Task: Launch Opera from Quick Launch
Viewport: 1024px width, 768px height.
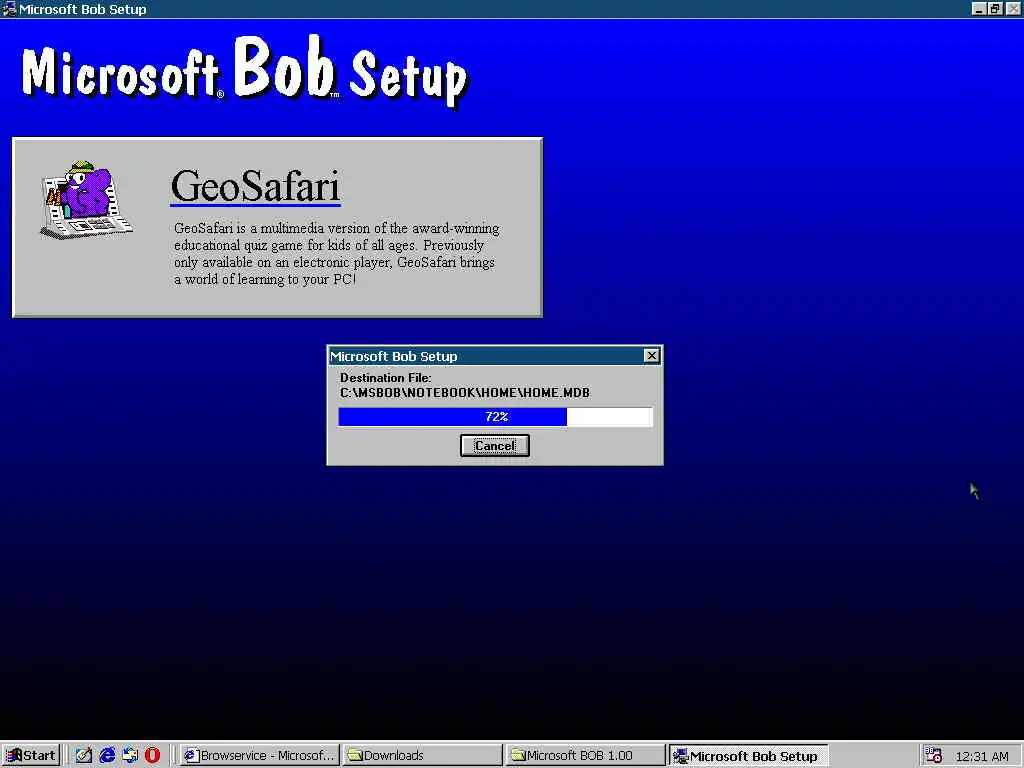Action: point(152,755)
